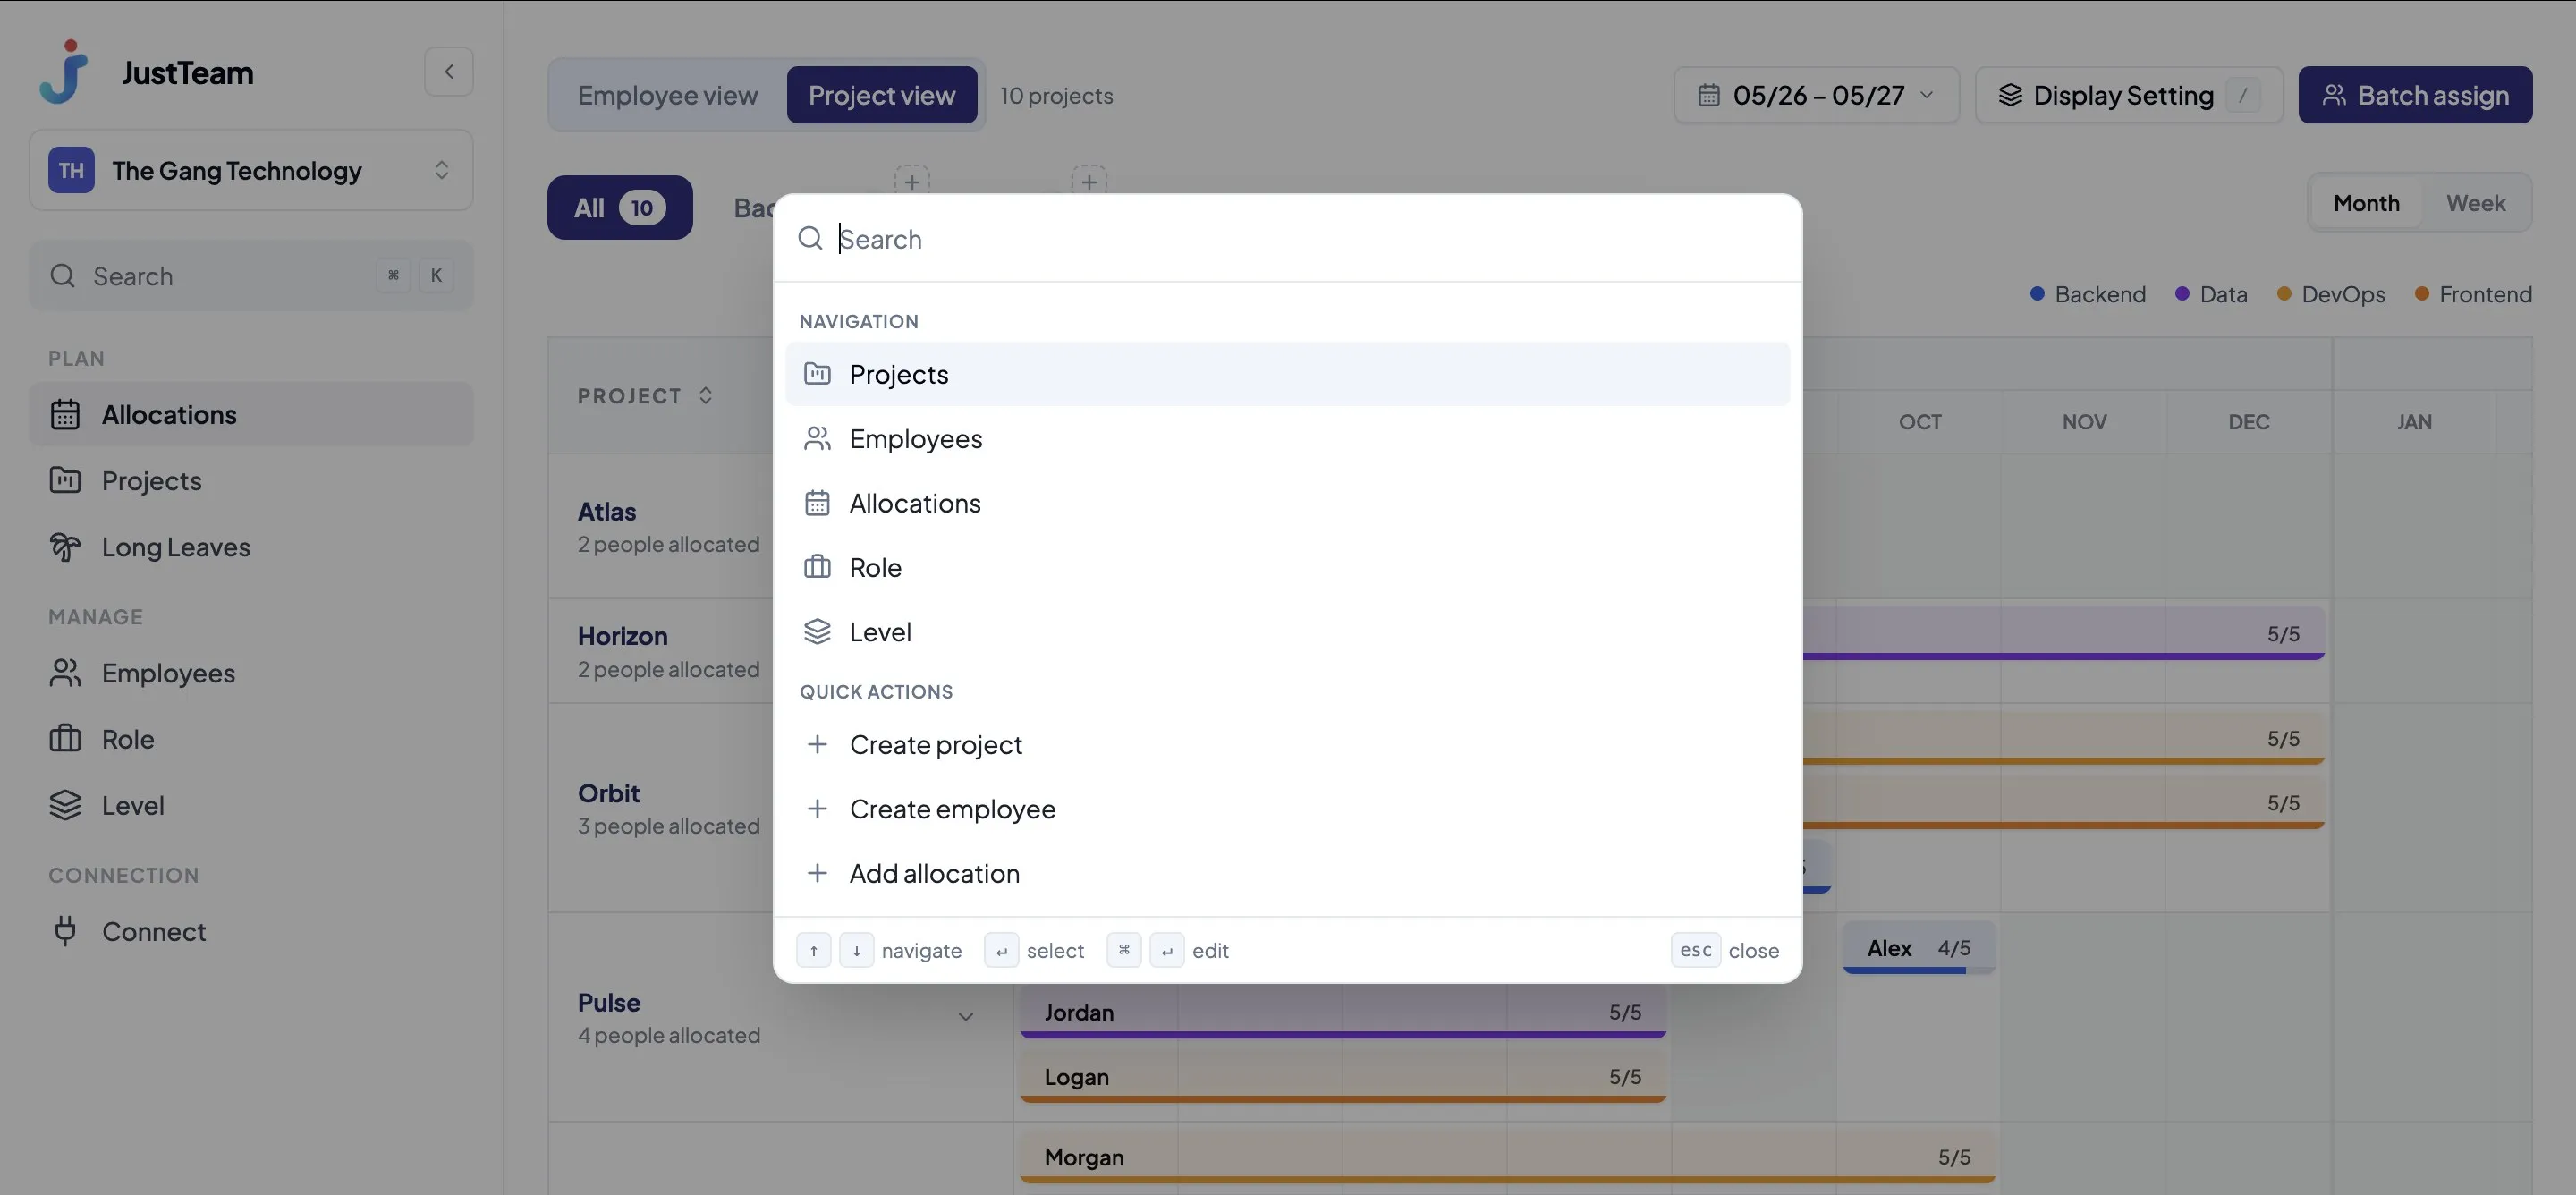
Task: Click the Alex 4/5 allocation bar
Action: pos(1919,948)
